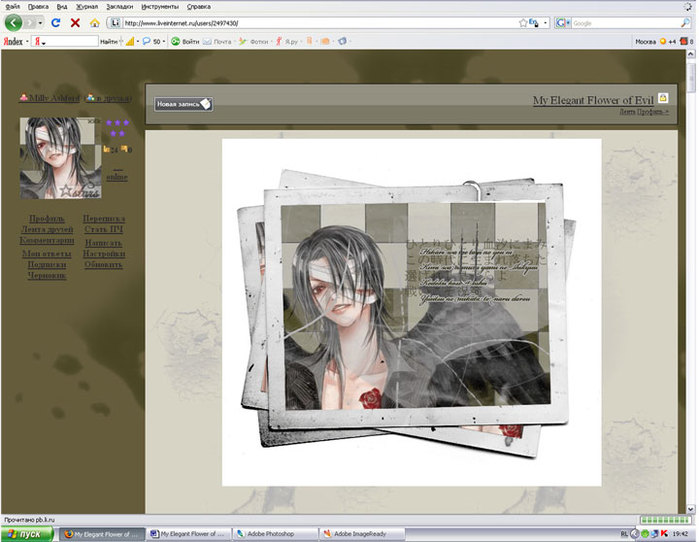This screenshot has width=699, height=542.
Task: Open Фотки photos from Yandex bar
Action: (254, 41)
